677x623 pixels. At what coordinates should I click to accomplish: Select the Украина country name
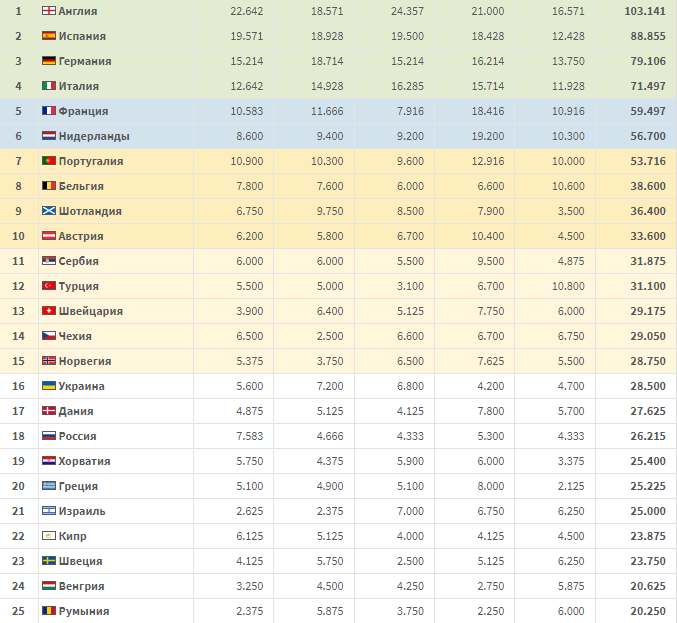[x=82, y=386]
